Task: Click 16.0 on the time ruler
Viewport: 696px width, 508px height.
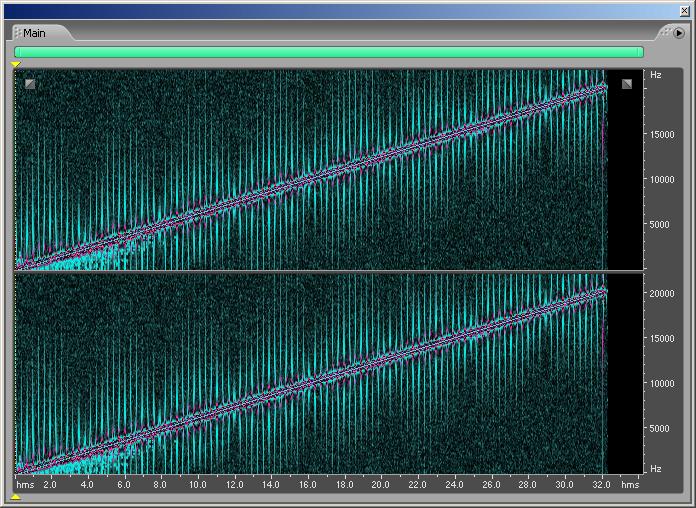Action: click(x=308, y=484)
